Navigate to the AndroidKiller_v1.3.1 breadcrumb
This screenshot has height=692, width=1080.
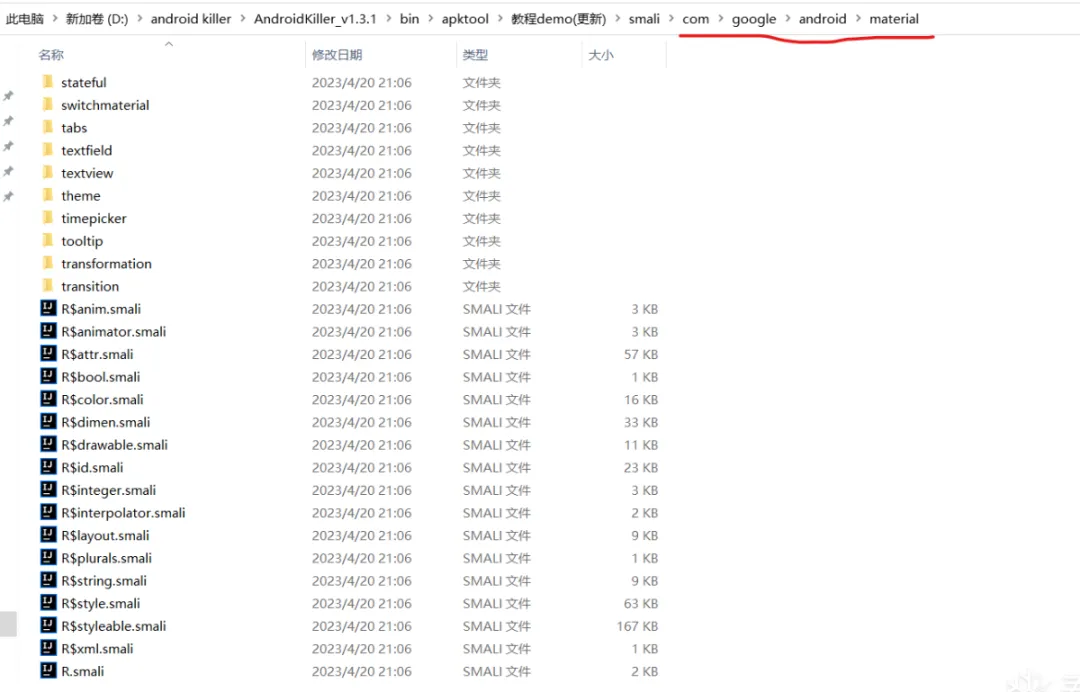pyautogui.click(x=315, y=19)
